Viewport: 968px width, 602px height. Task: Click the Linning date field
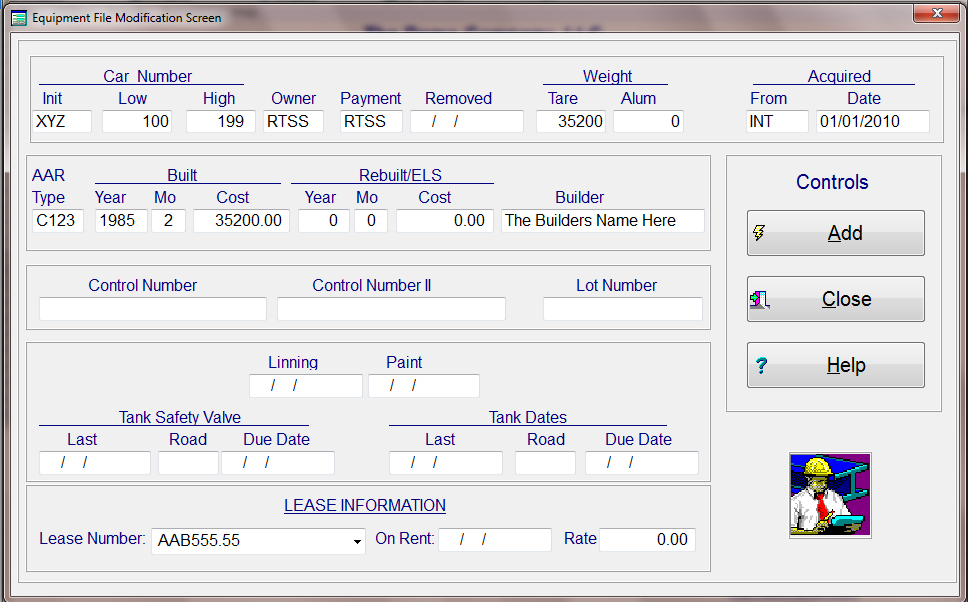point(306,386)
